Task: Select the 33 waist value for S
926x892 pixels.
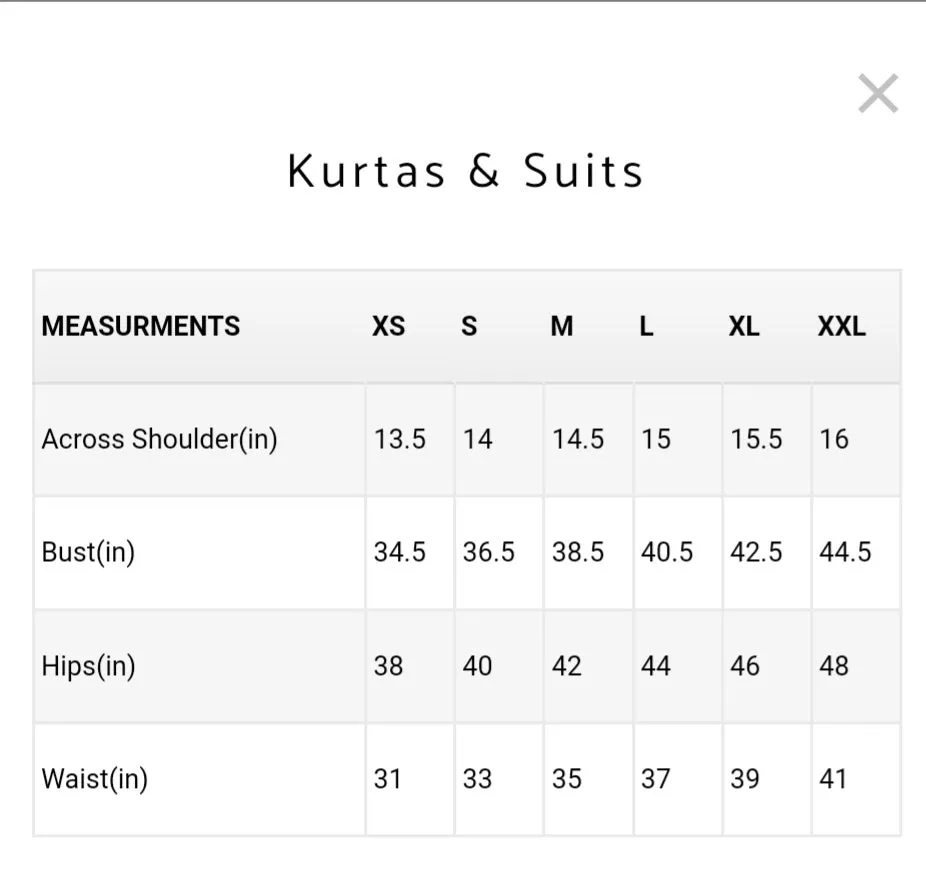Action: (477, 779)
